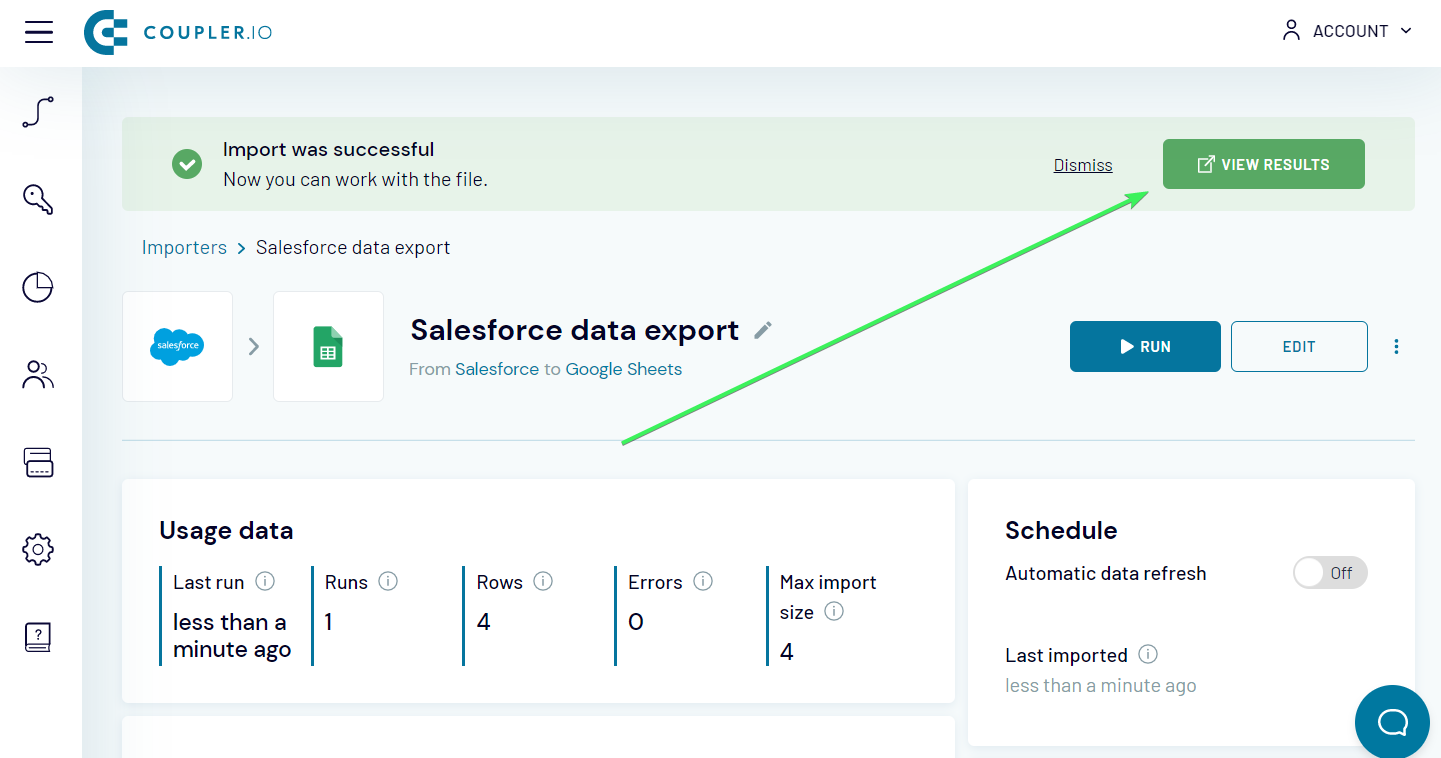Open help docs via the book icon
Image resolution: width=1441 pixels, height=758 pixels.
click(37, 636)
